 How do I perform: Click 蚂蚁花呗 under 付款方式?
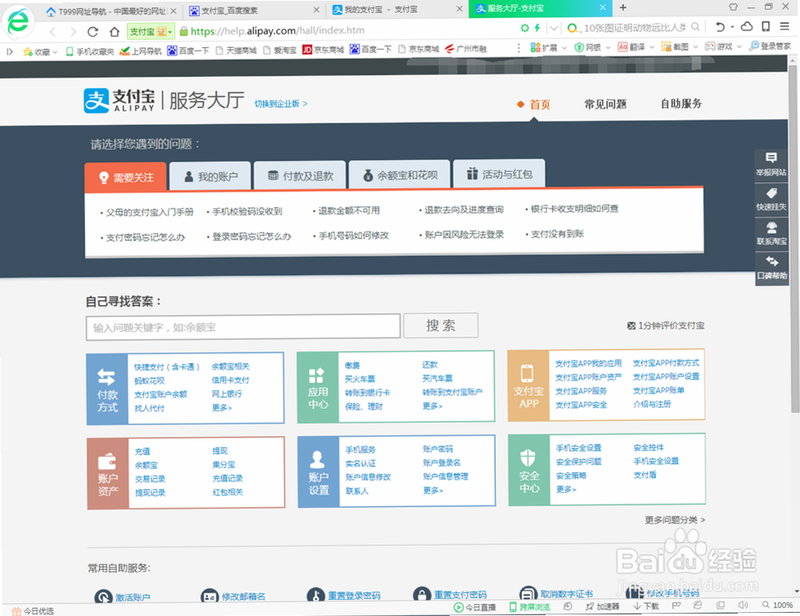pos(149,381)
